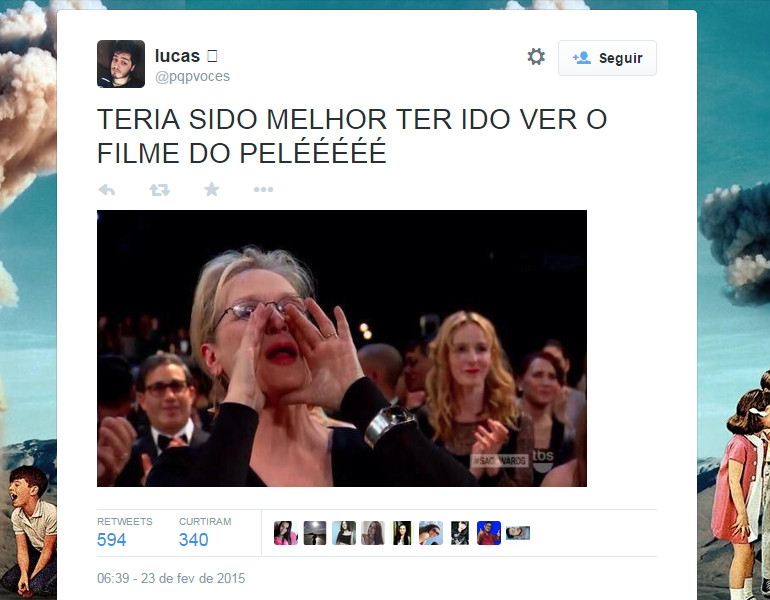Favorite the tweet with the star icon
The width and height of the screenshot is (770, 600).
(x=212, y=189)
